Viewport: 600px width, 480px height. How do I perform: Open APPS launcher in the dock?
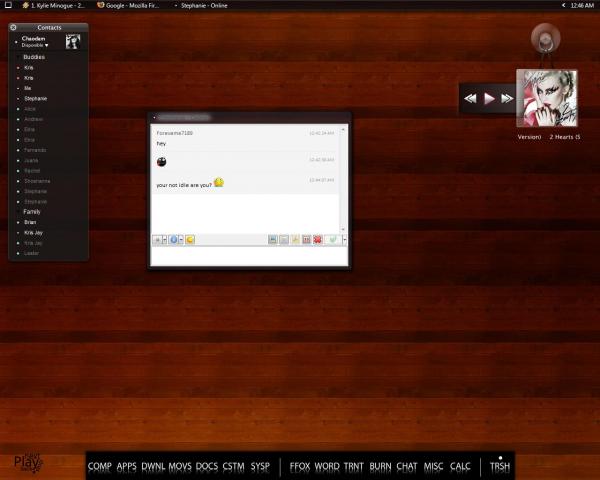(127, 466)
